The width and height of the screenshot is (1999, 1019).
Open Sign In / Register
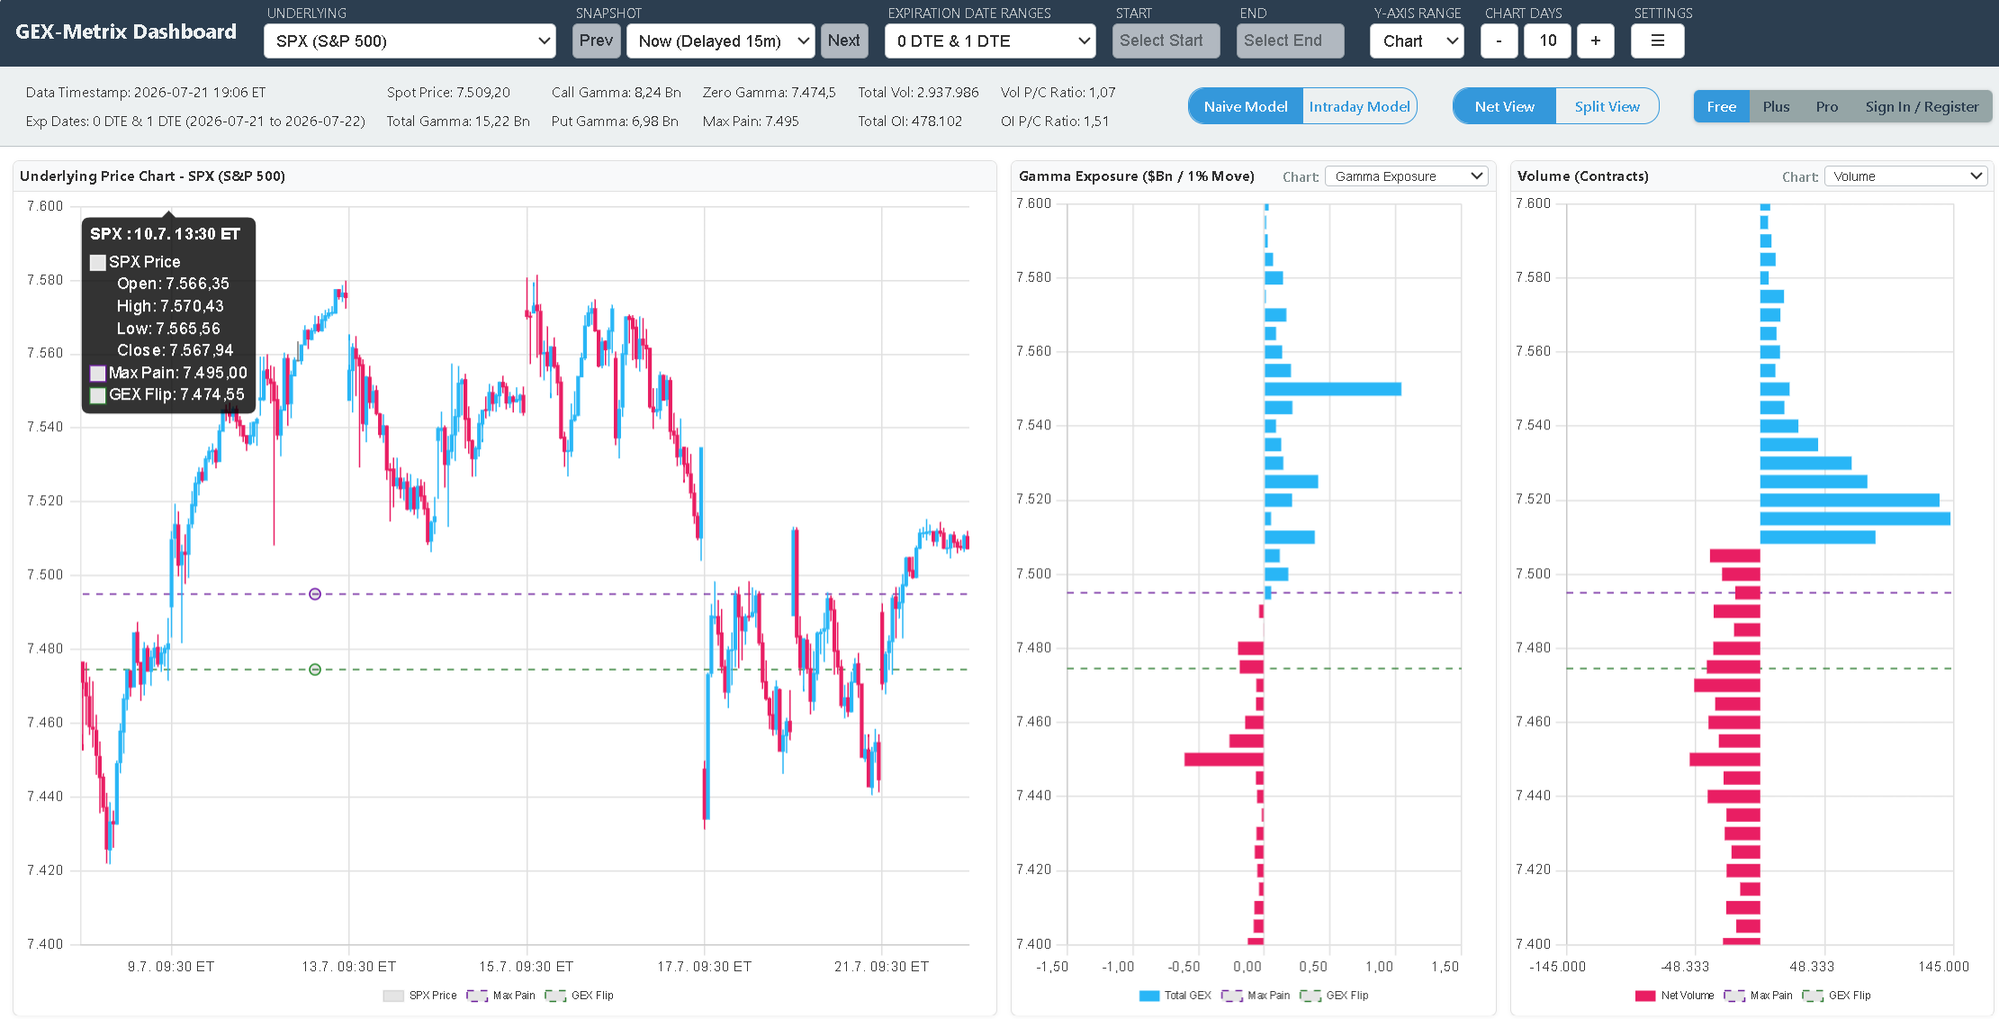[1921, 106]
